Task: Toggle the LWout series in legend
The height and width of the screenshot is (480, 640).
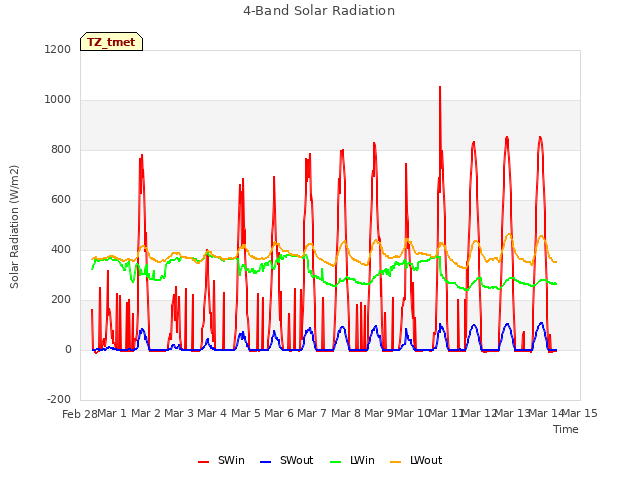Action: (416, 460)
